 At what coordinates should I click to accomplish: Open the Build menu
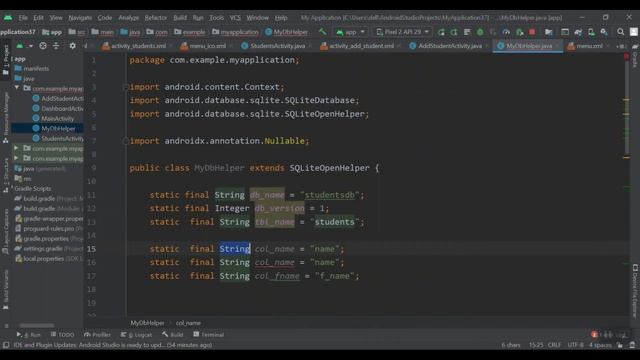click(180, 18)
